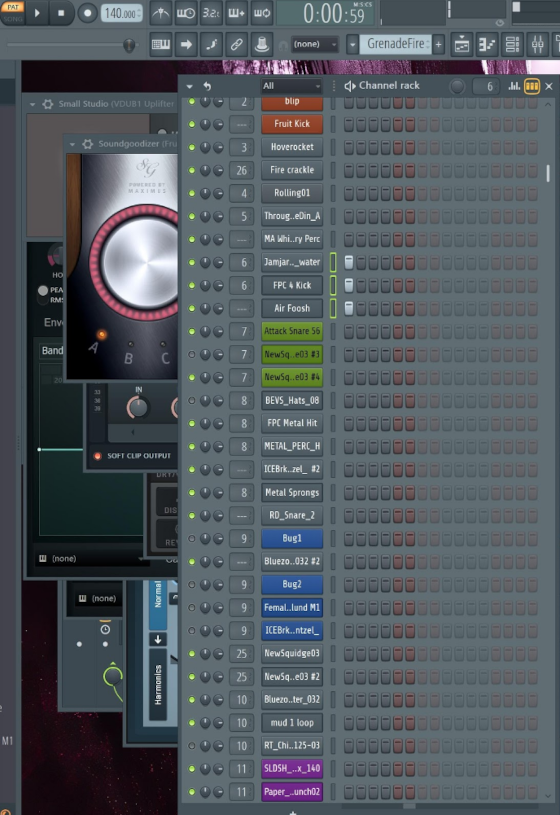The width and height of the screenshot is (560, 815).
Task: Open the Channel rack options menu arrow
Action: [189, 86]
